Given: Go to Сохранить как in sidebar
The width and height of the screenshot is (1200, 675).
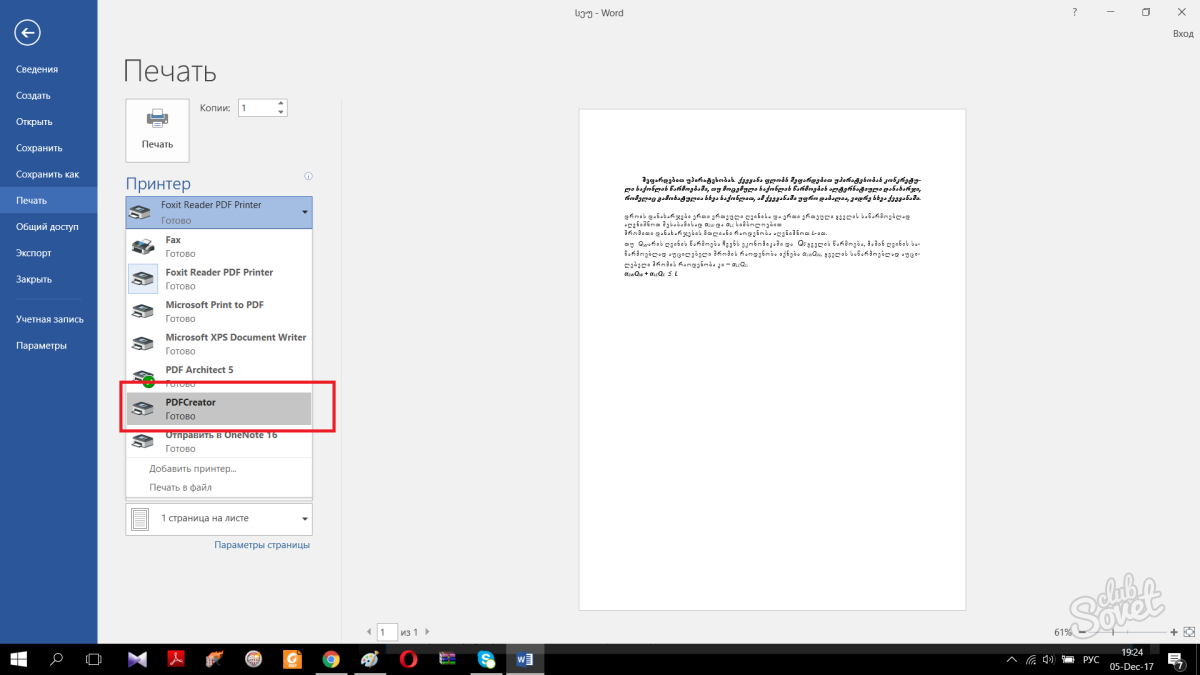Looking at the screenshot, I should 47,174.
